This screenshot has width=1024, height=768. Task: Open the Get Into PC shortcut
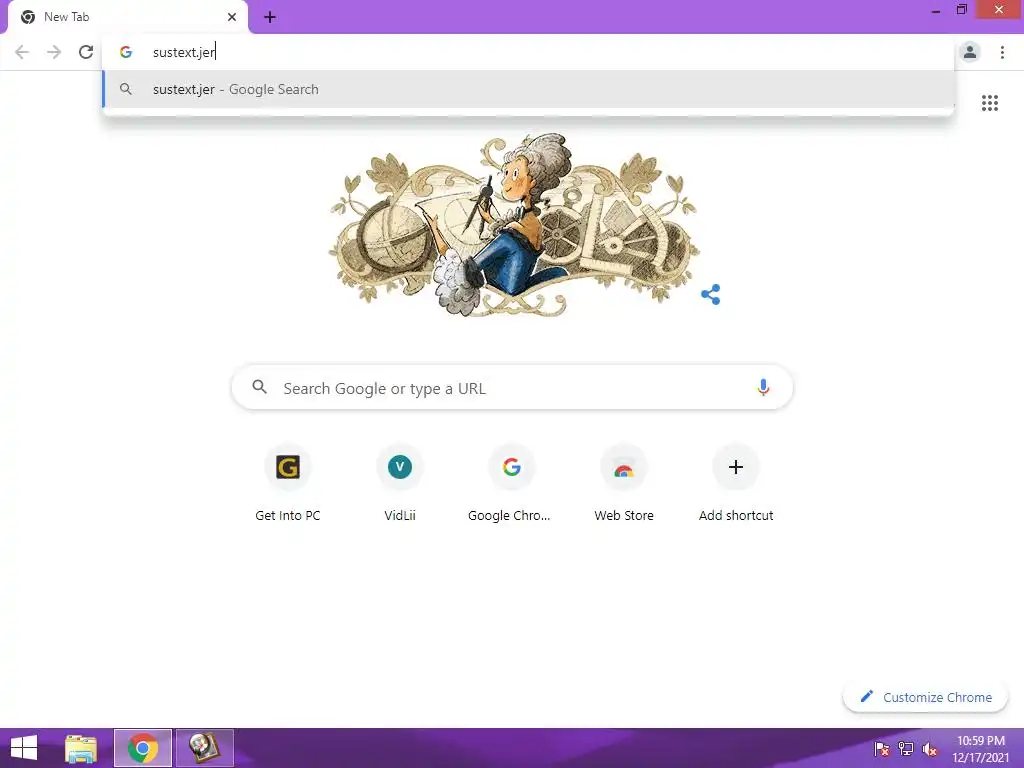288,483
